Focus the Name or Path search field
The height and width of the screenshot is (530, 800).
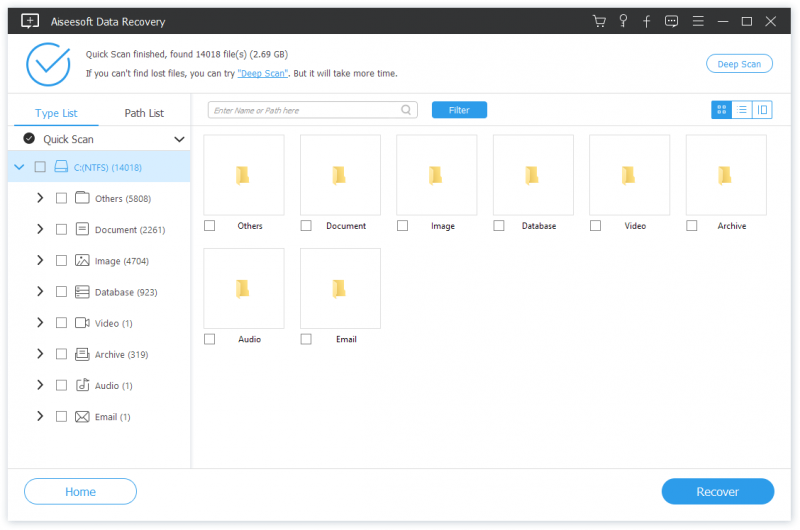tap(313, 110)
